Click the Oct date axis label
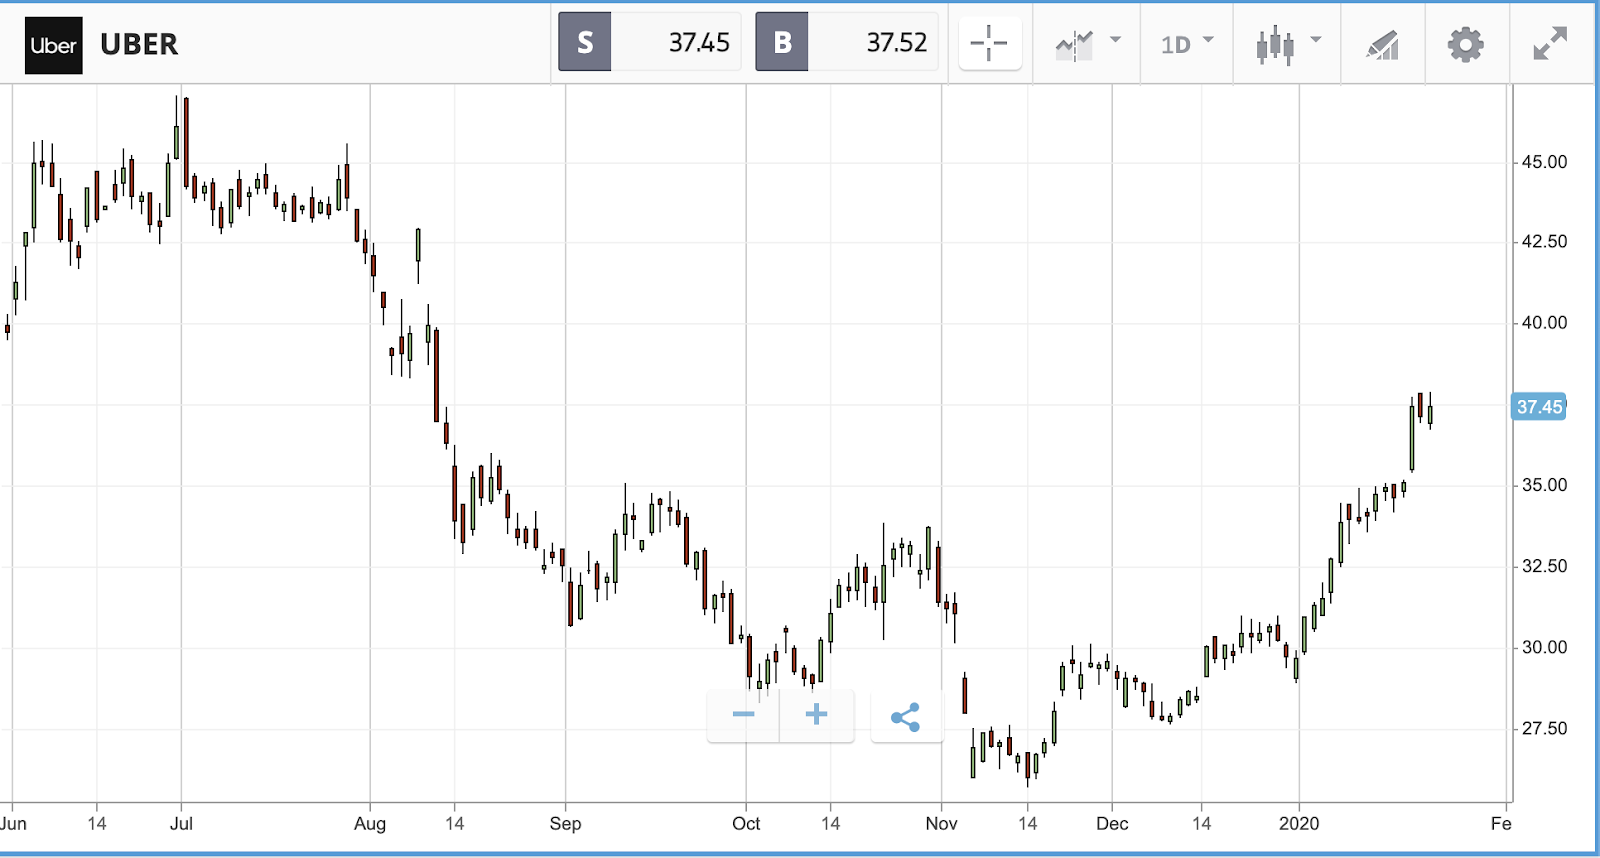Image resolution: width=1600 pixels, height=858 pixels. pos(746,823)
